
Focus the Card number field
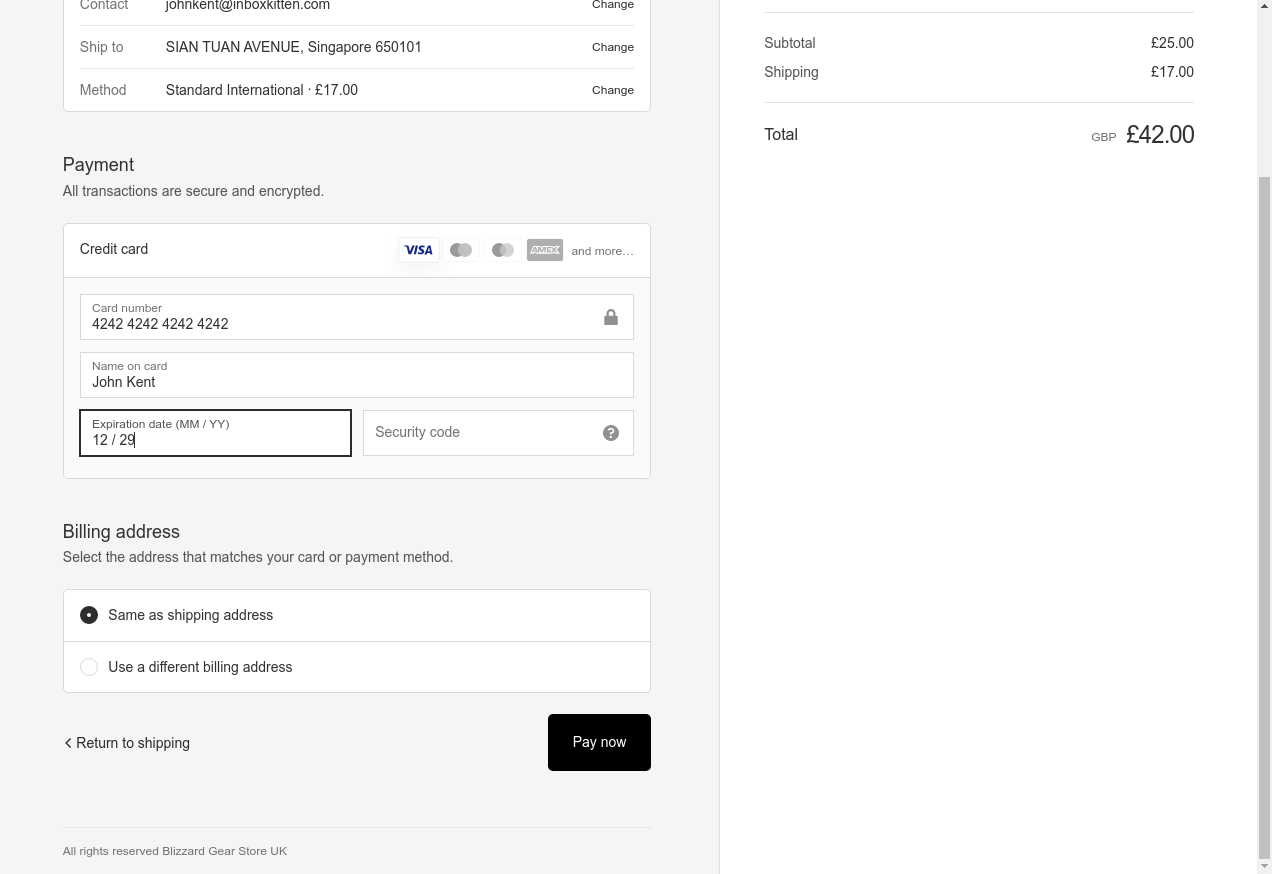[x=357, y=317]
